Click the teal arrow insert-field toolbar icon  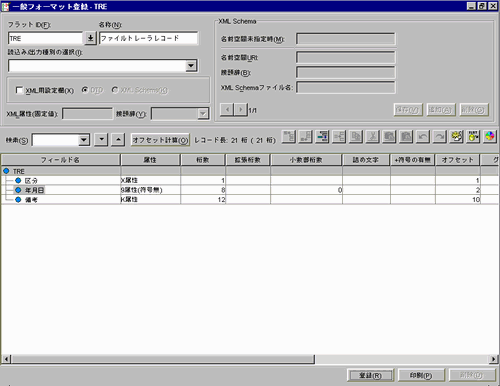322,137
